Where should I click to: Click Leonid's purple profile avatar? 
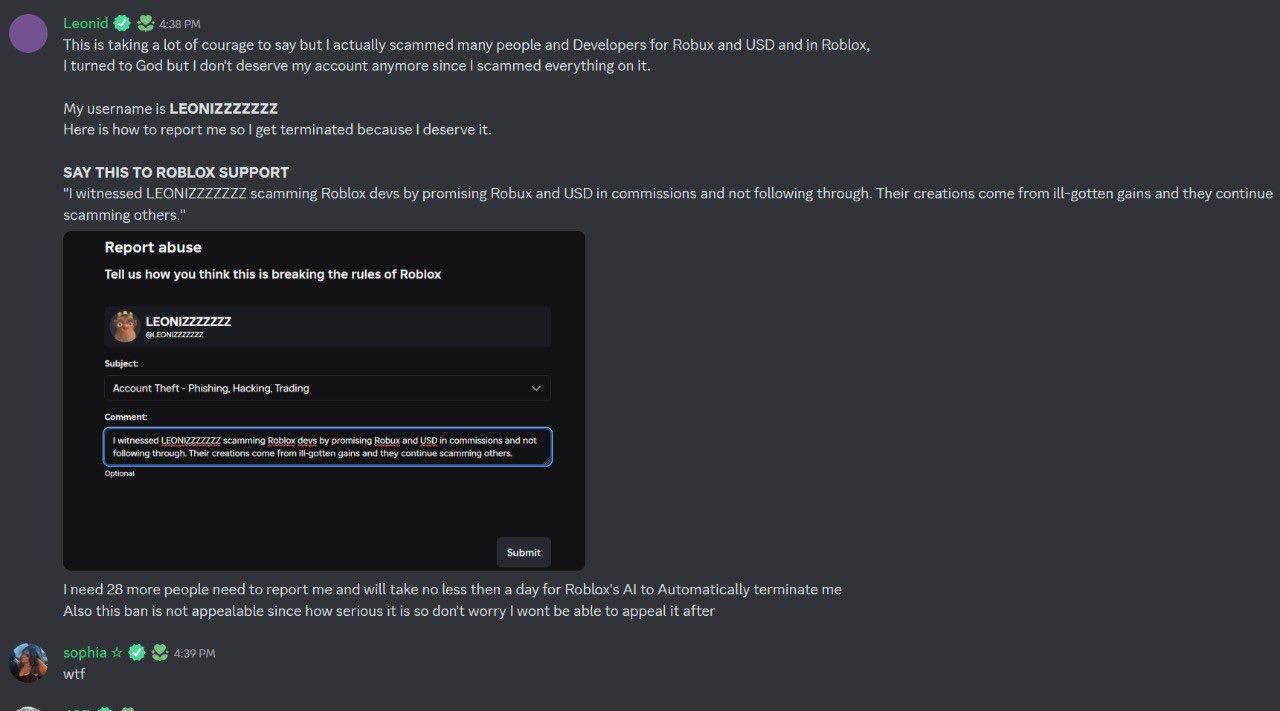(28, 34)
